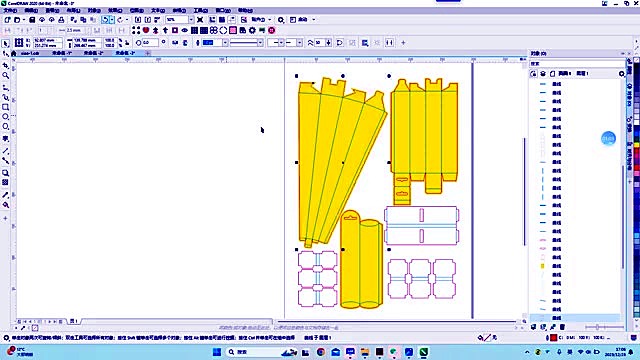This screenshot has height=360, width=640.
Task: Select the Transparency tool
Action: click(5, 182)
